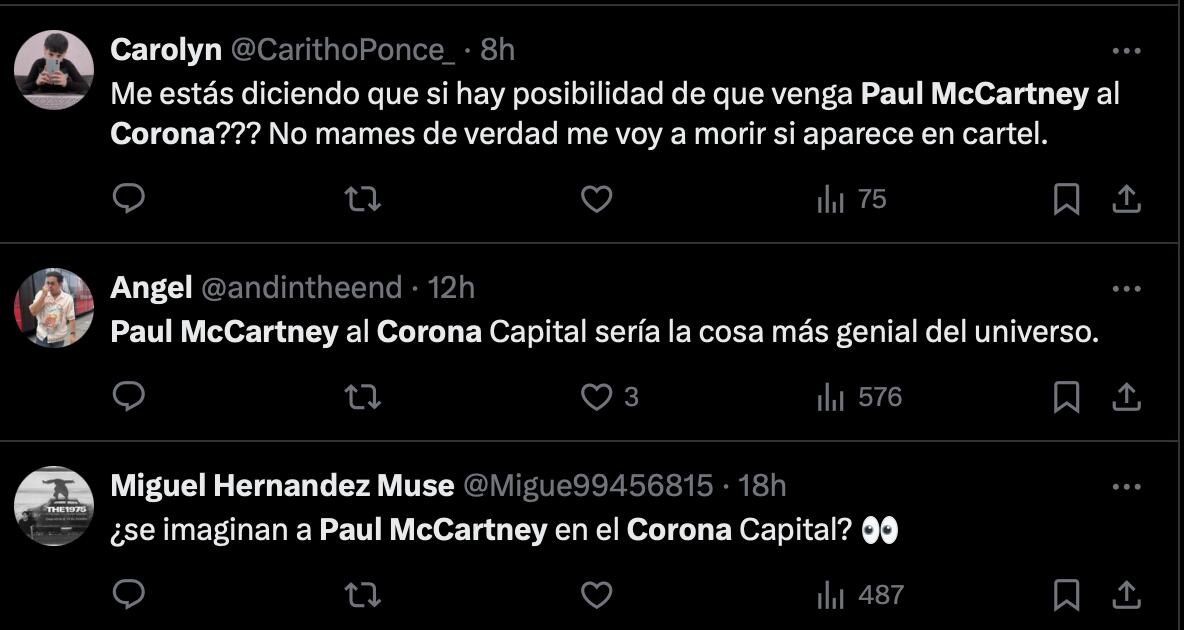1184x630 pixels.
Task: Like Carolyn's tweet about Corona
Action: point(596,200)
